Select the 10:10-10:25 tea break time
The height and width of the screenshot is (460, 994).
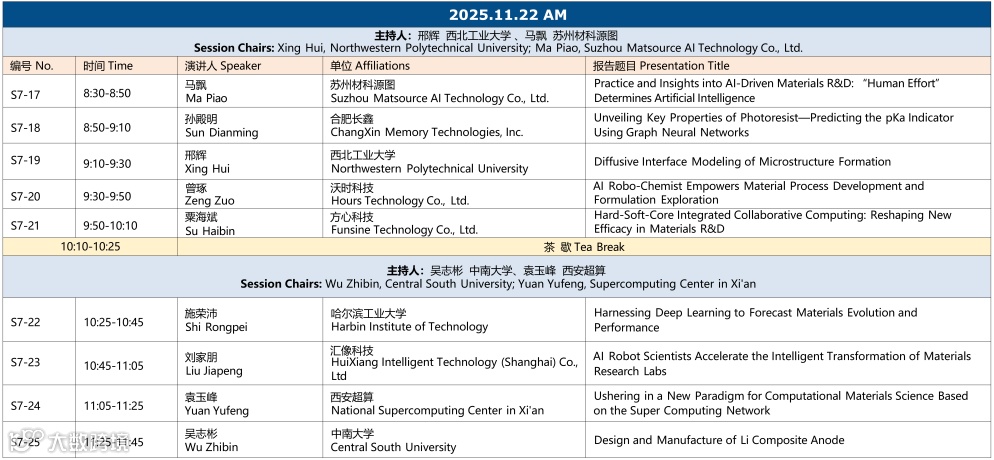click(x=90, y=246)
